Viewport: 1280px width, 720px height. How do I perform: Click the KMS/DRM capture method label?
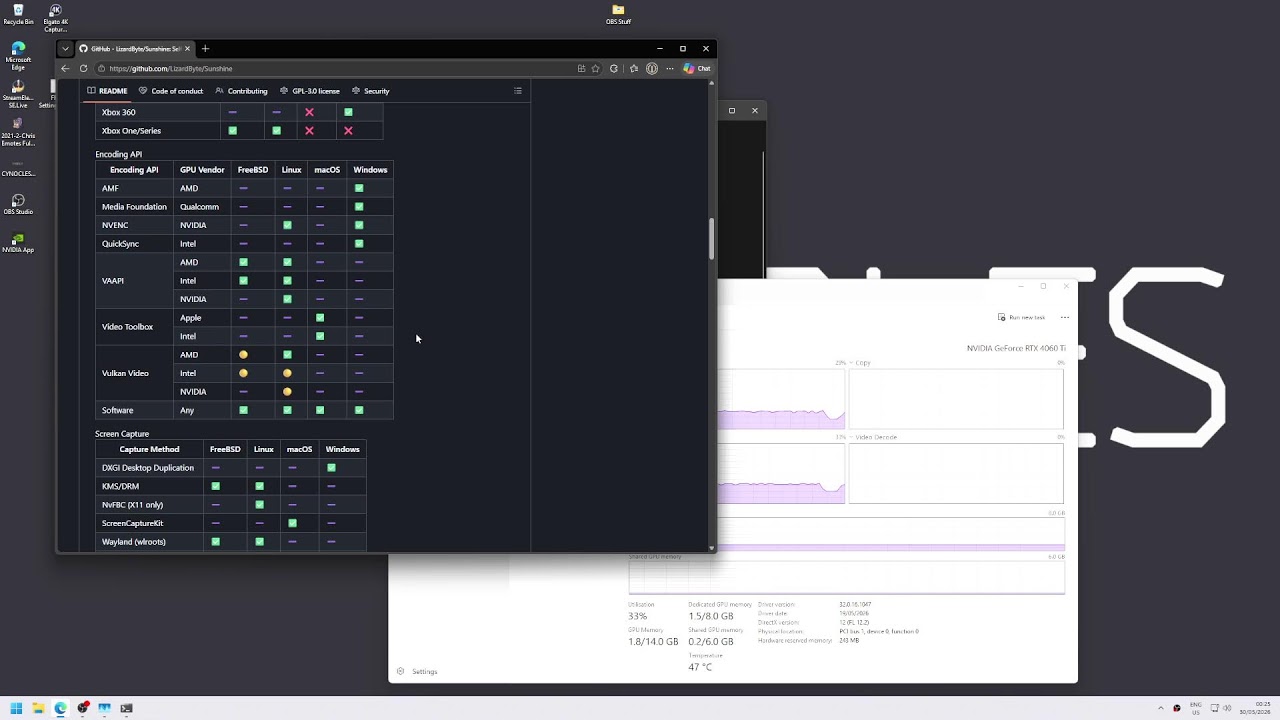click(120, 486)
